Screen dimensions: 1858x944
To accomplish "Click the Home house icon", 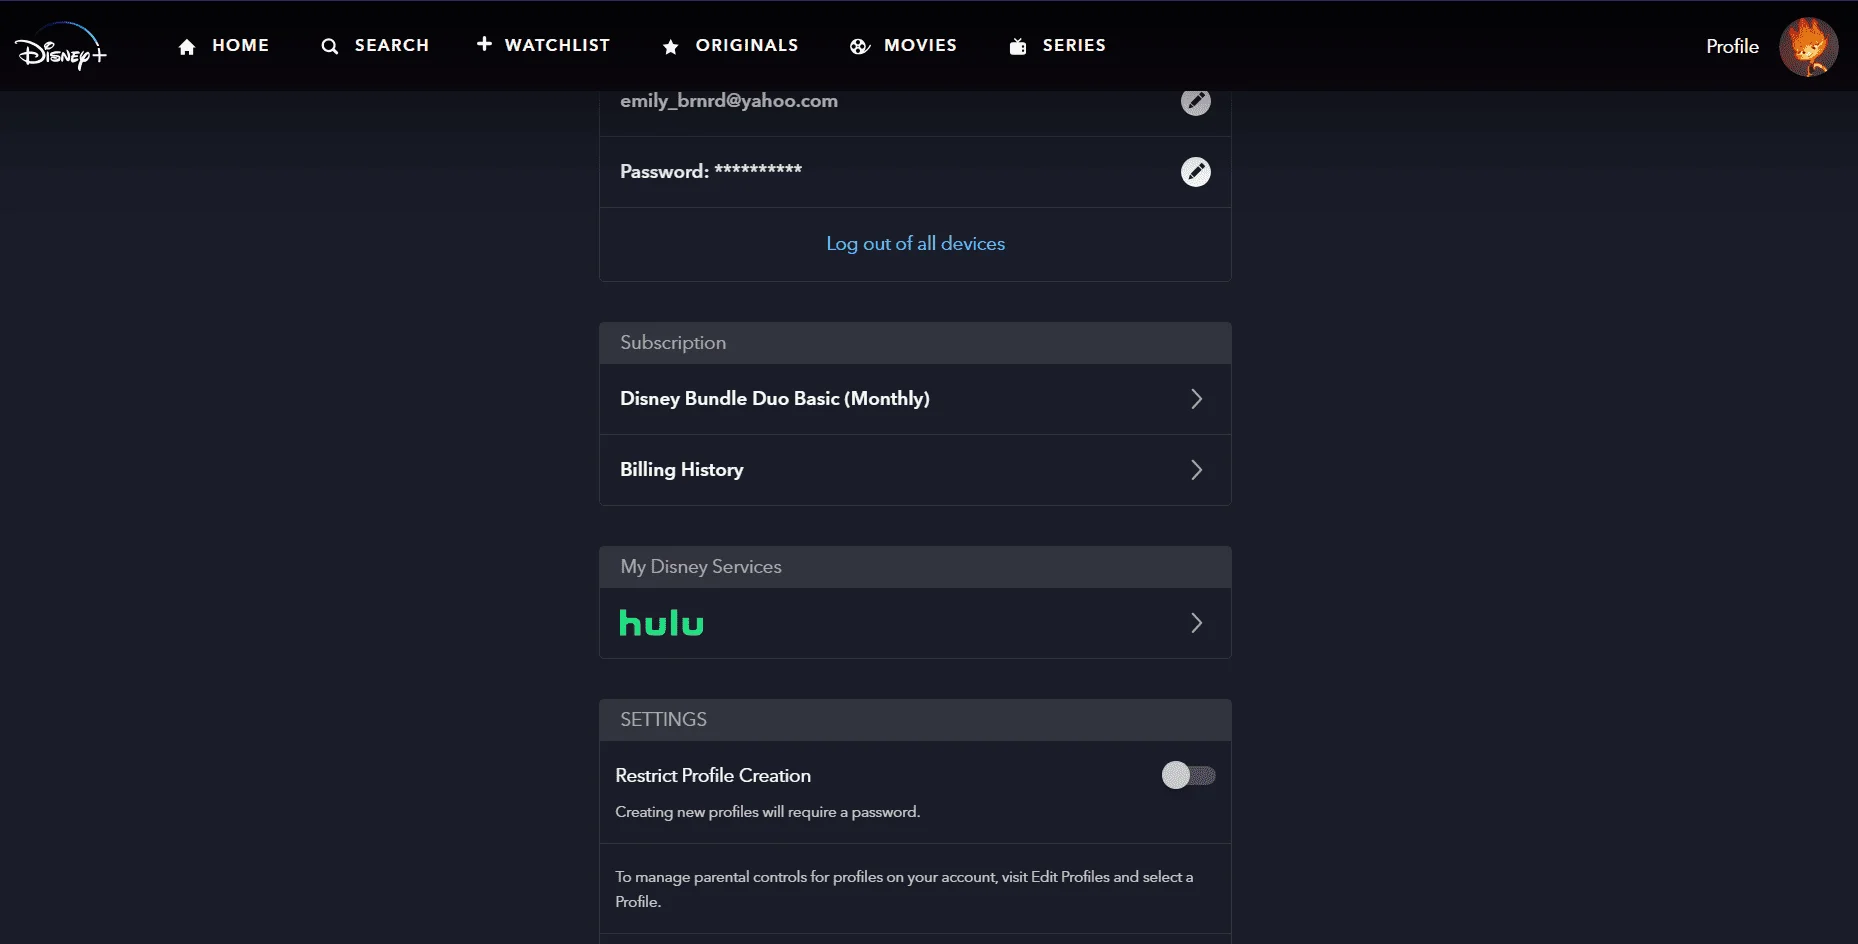I will (187, 46).
